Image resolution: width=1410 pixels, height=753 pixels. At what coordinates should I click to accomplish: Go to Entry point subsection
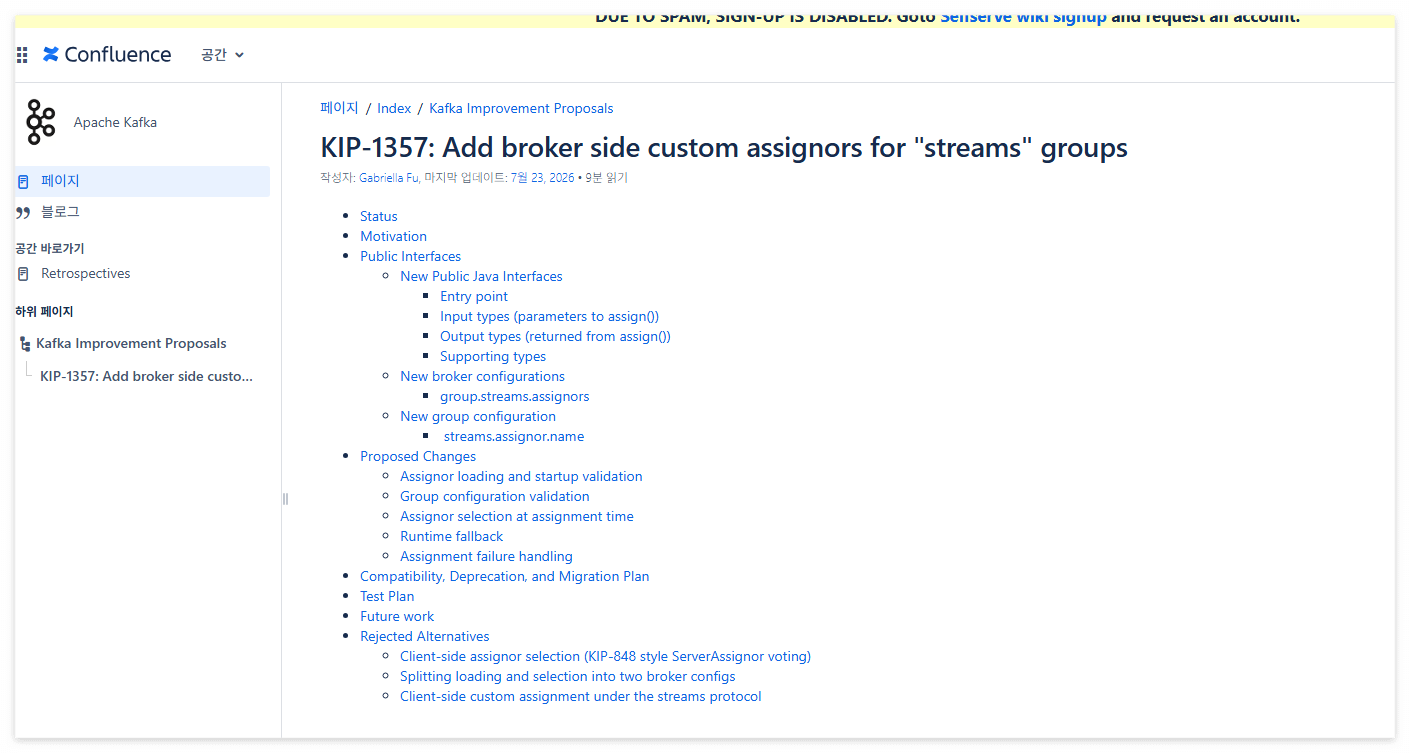[474, 296]
